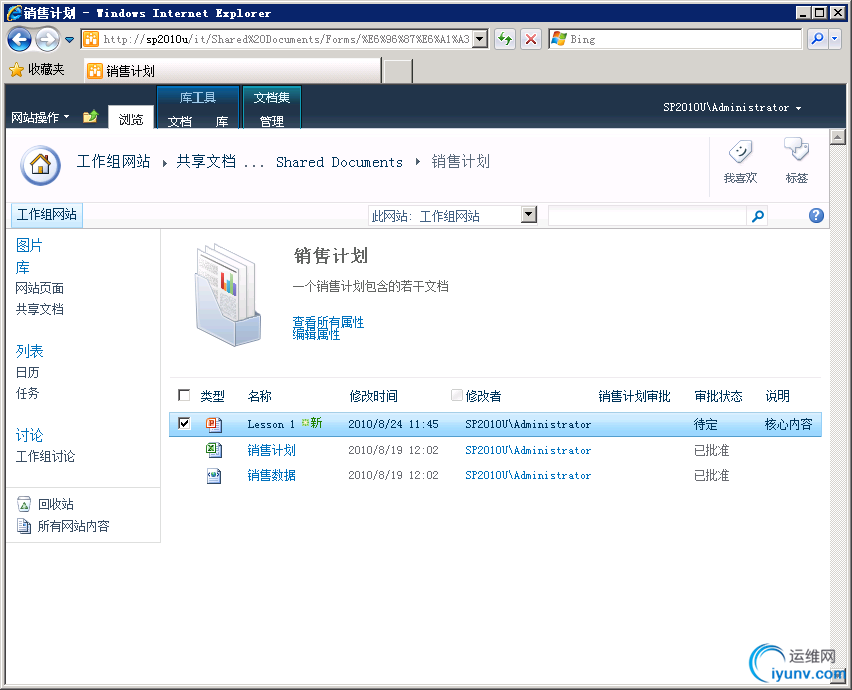Open 任务 in the left navigation
This screenshot has width=852, height=690.
pyautogui.click(x=27, y=393)
